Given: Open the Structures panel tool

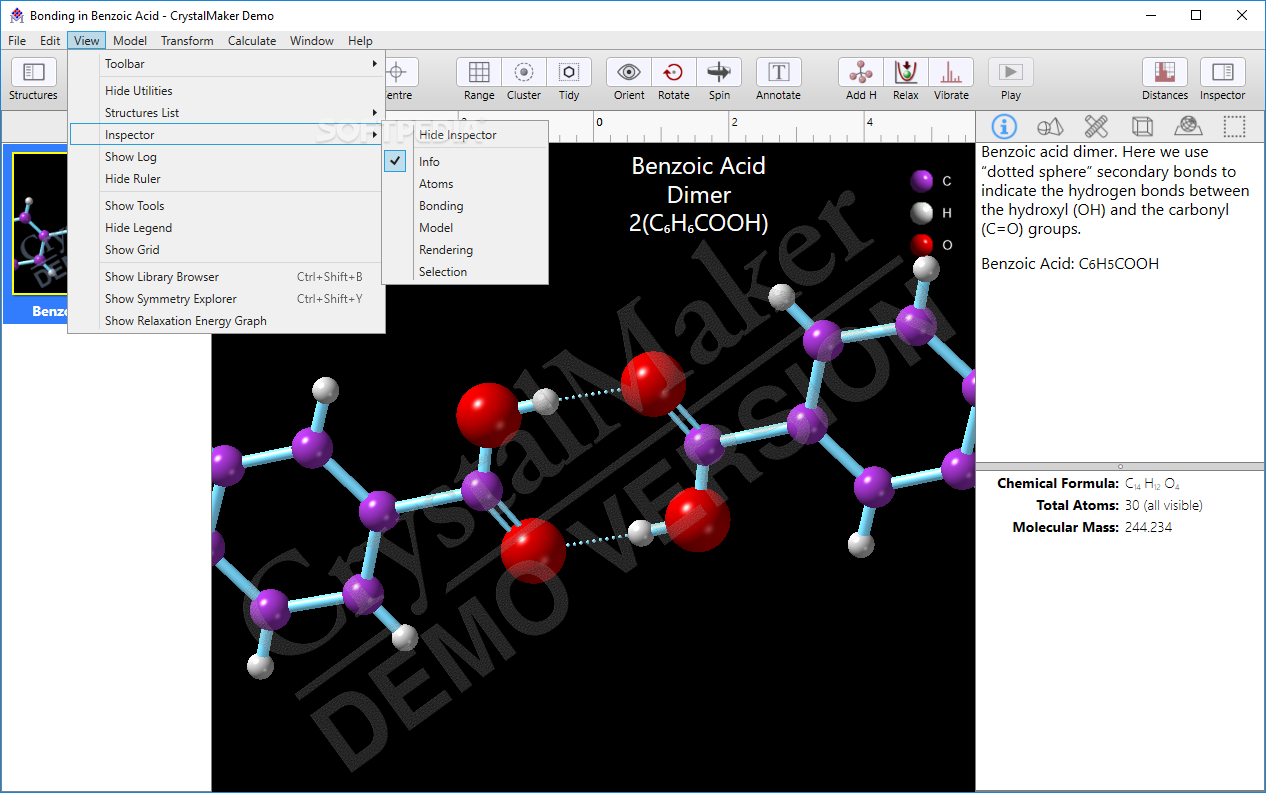Looking at the screenshot, I should 33,80.
